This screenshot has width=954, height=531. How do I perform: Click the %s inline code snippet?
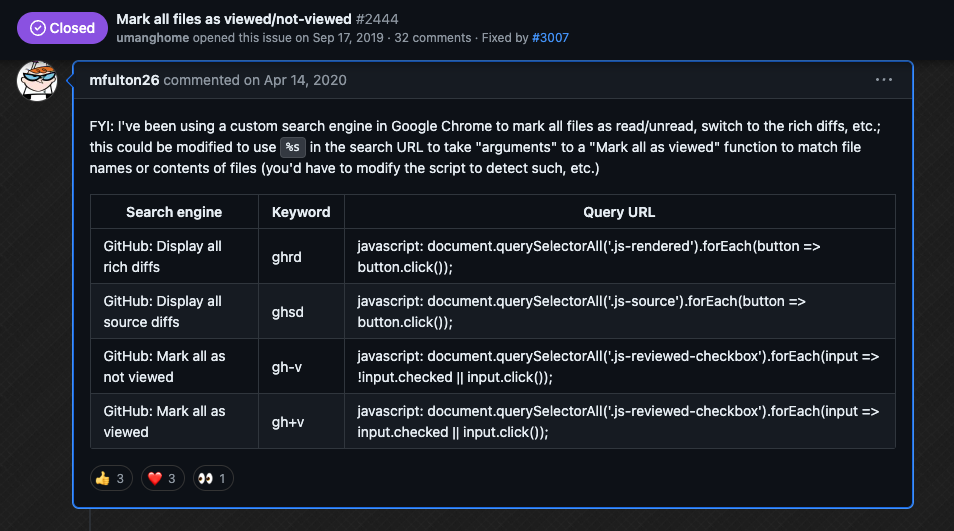click(x=293, y=147)
